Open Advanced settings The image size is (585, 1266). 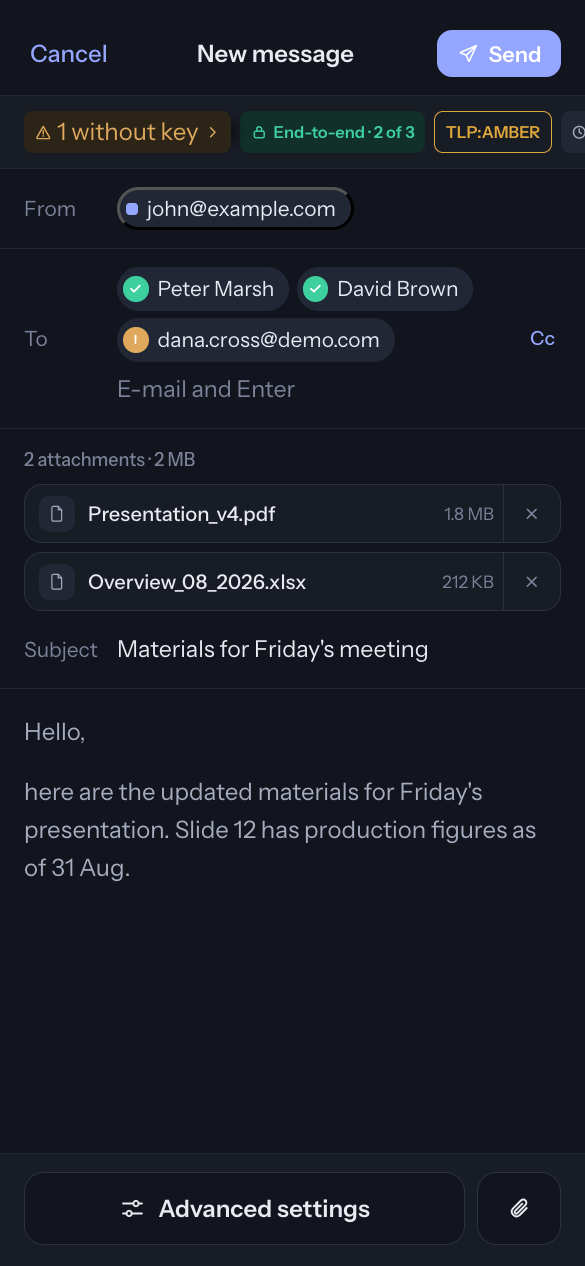[244, 1208]
